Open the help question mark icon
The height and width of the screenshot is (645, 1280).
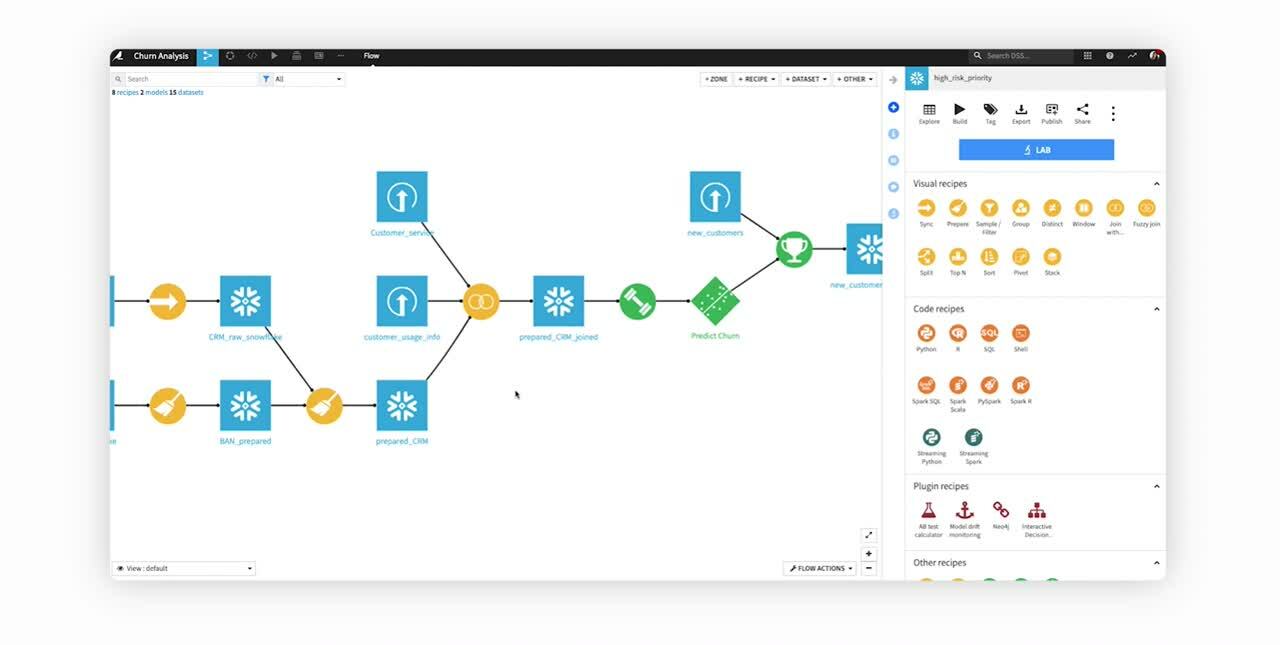click(1110, 56)
